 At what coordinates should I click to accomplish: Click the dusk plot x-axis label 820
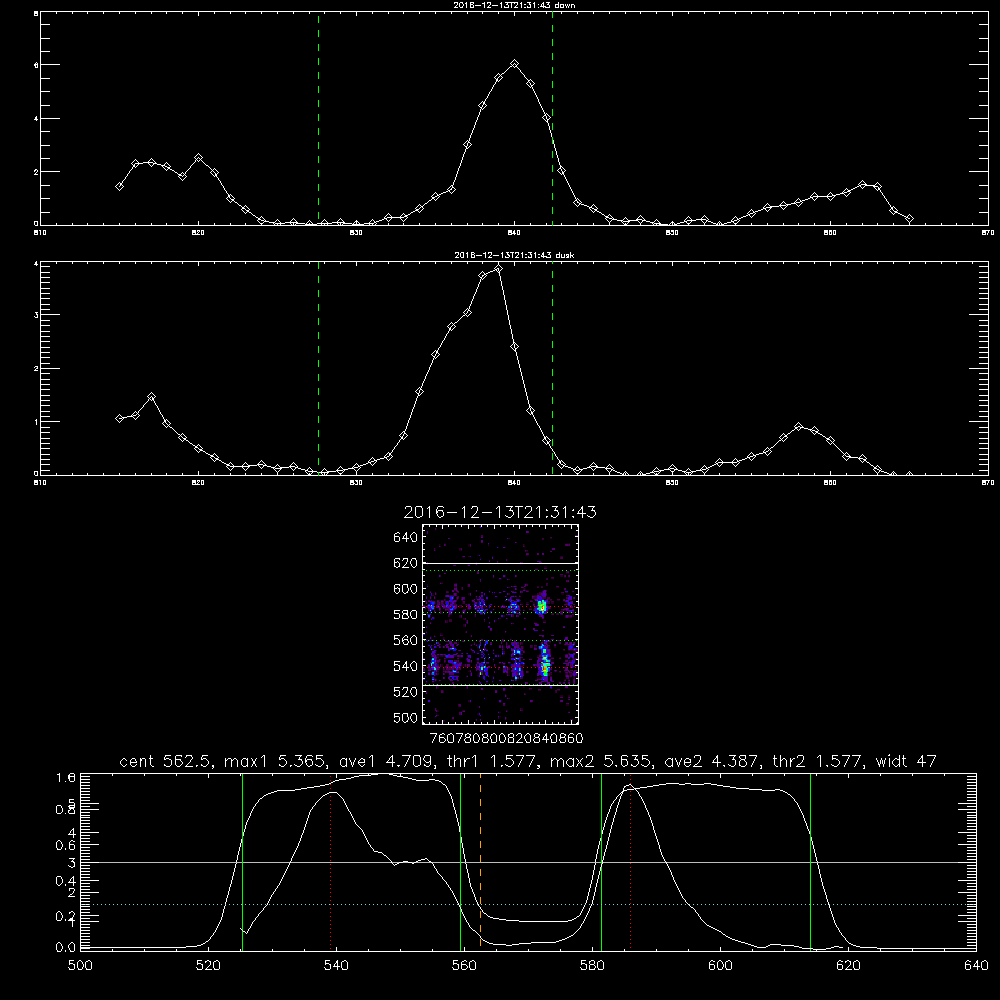point(198,483)
